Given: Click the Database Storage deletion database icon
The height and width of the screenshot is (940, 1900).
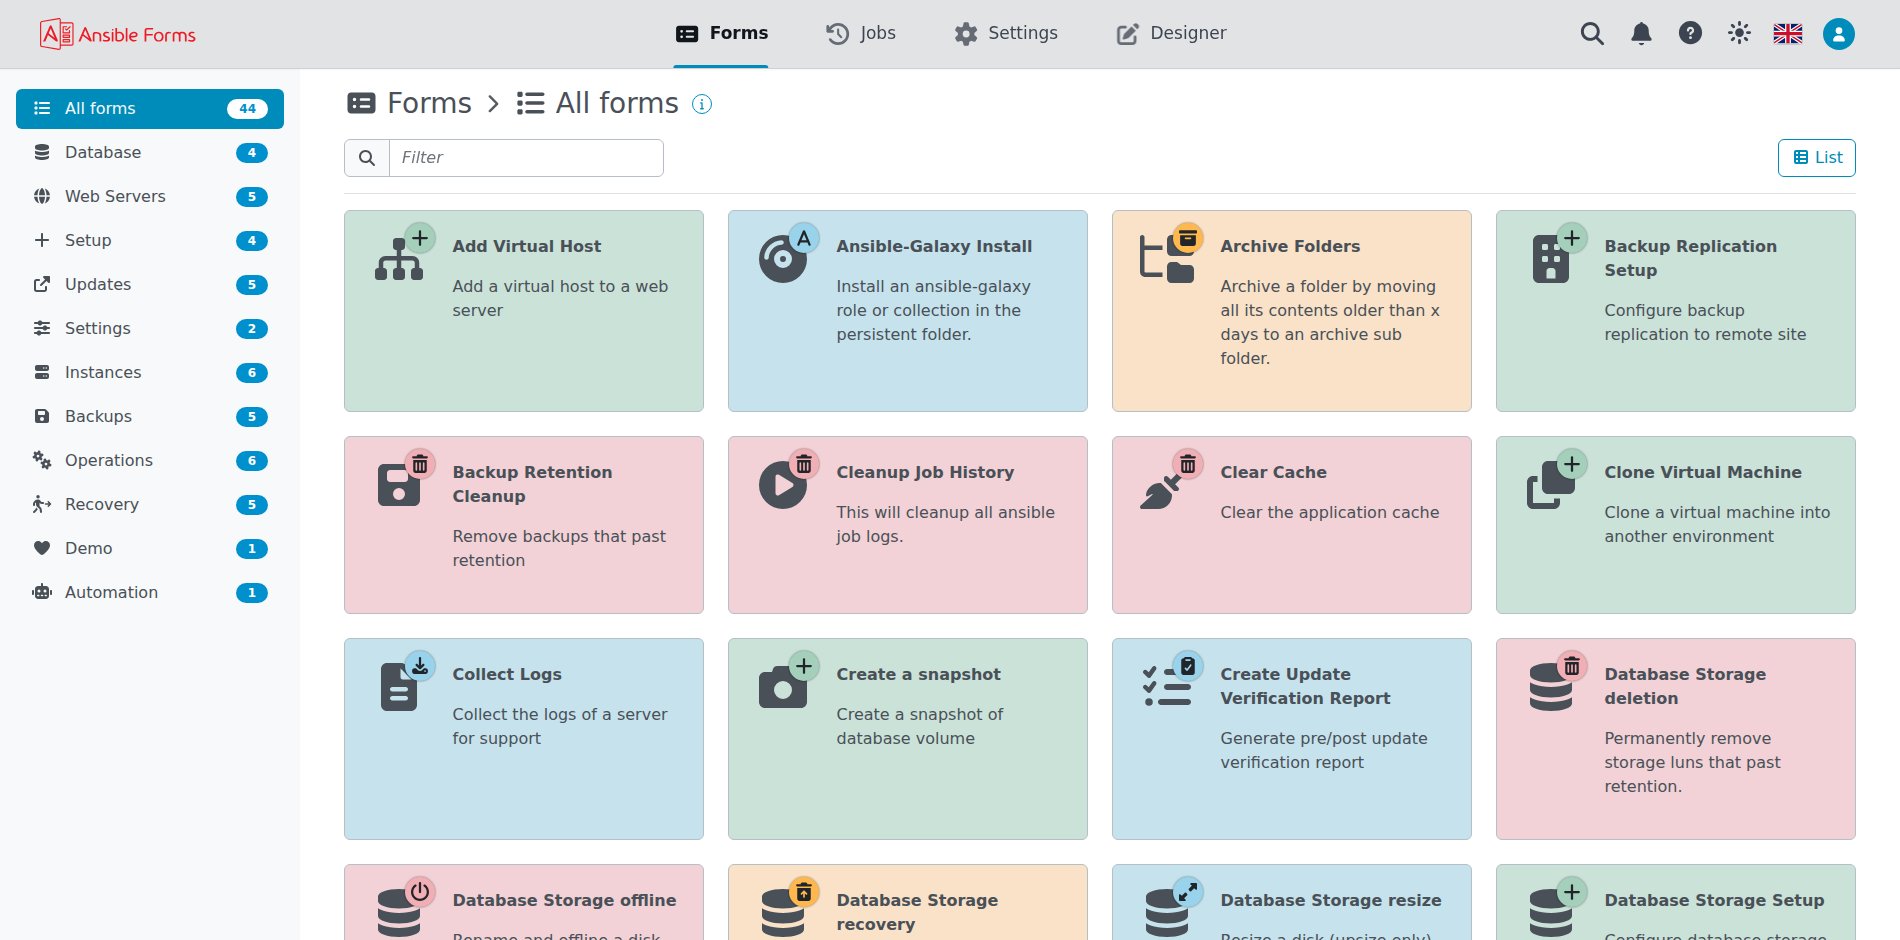Looking at the screenshot, I should (x=1551, y=687).
